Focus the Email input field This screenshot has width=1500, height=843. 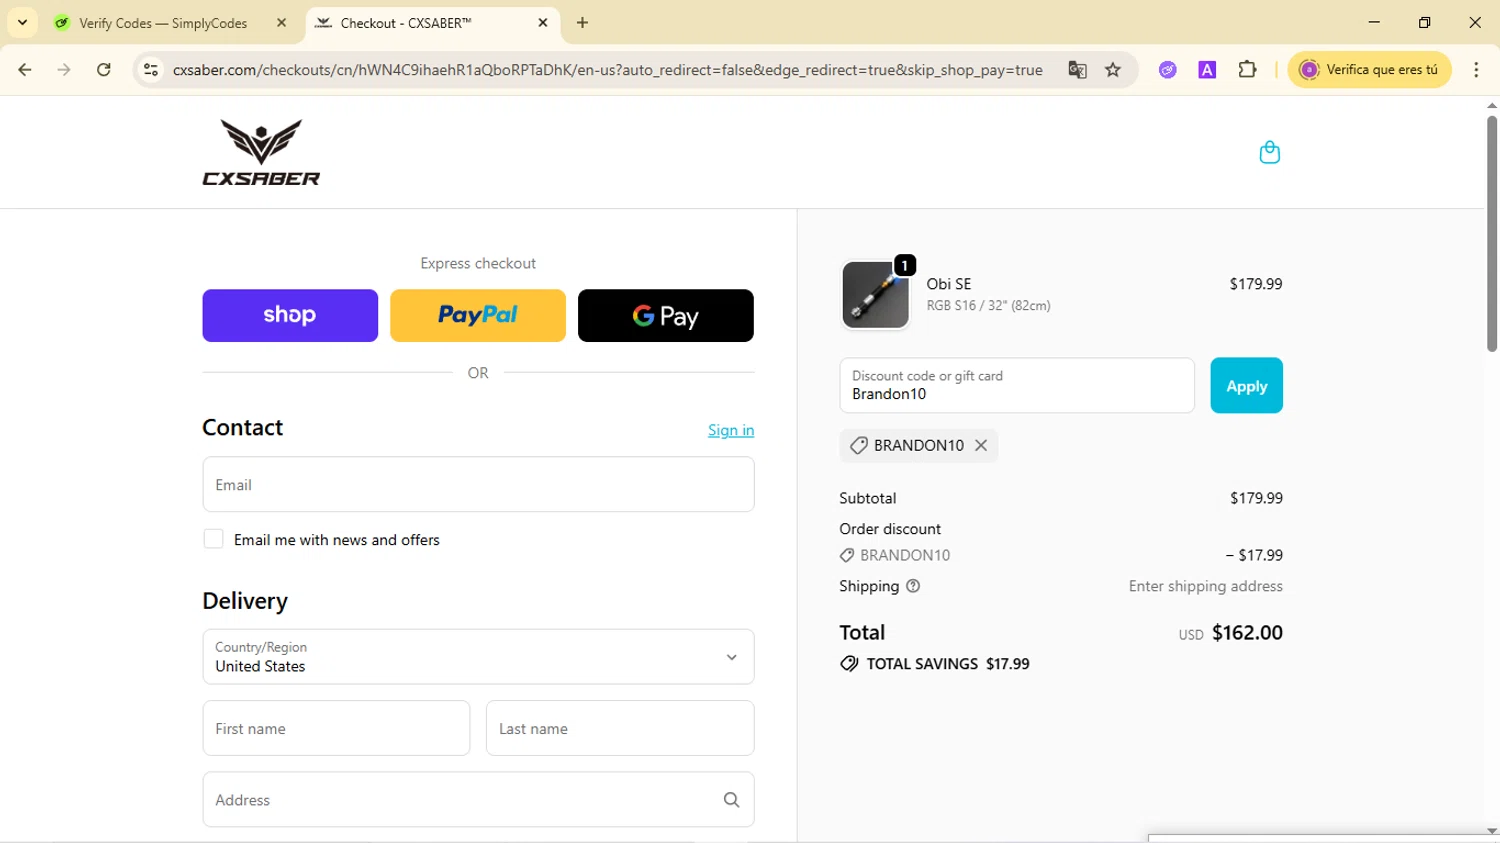[x=478, y=485]
